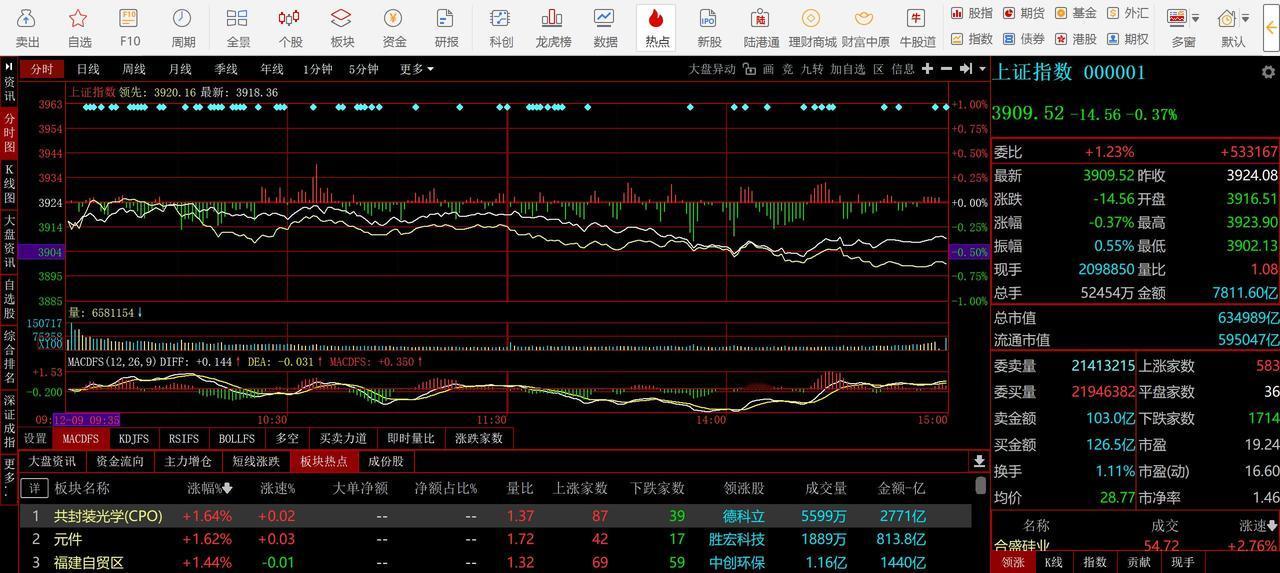Viewport: 1280px width, 573px height.
Task: Click the 热点 flame icon
Action: (x=656, y=27)
